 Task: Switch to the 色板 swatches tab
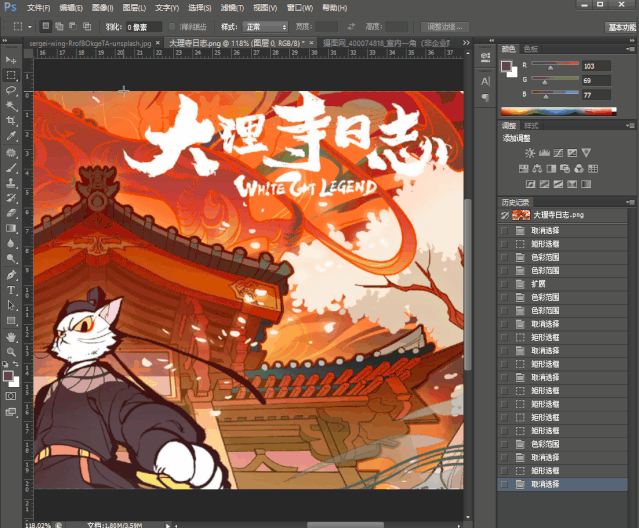click(530, 49)
